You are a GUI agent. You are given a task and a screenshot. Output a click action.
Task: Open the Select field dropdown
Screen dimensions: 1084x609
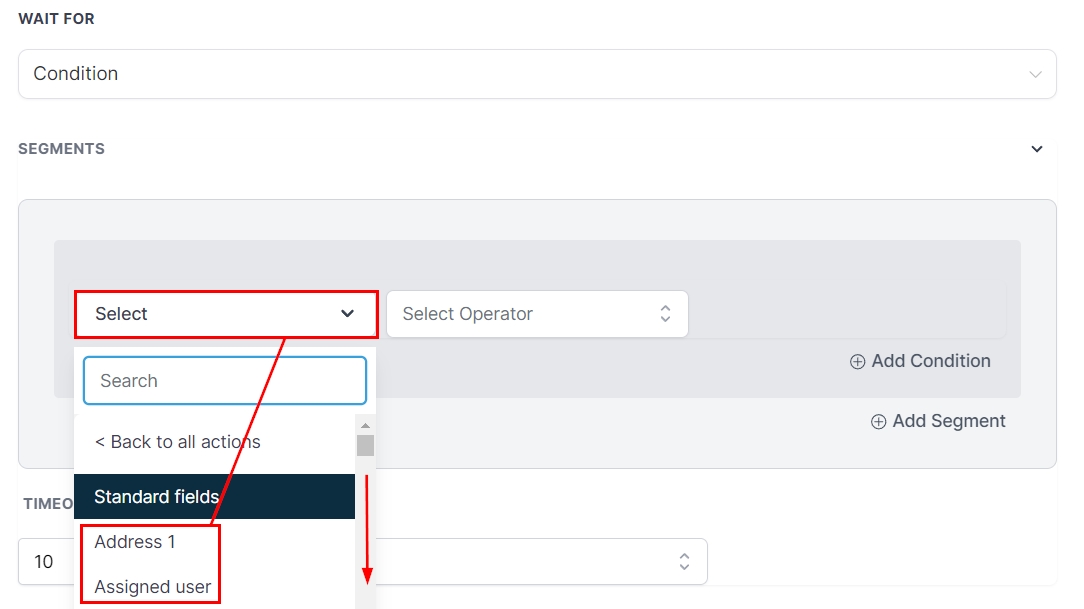226,314
